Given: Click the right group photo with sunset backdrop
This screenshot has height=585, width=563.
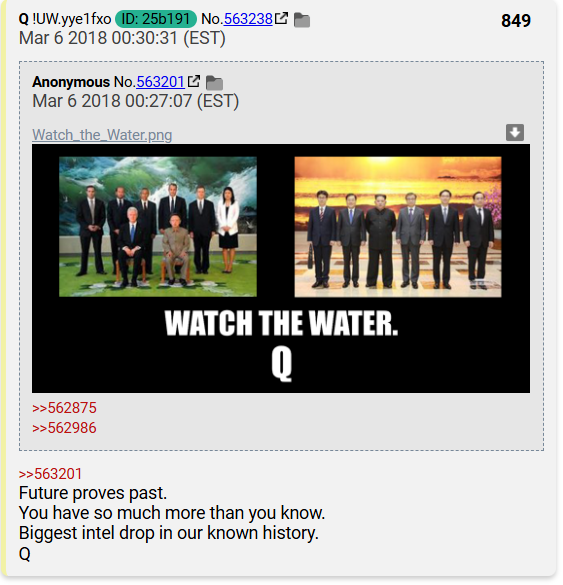Looking at the screenshot, I should click(398, 227).
